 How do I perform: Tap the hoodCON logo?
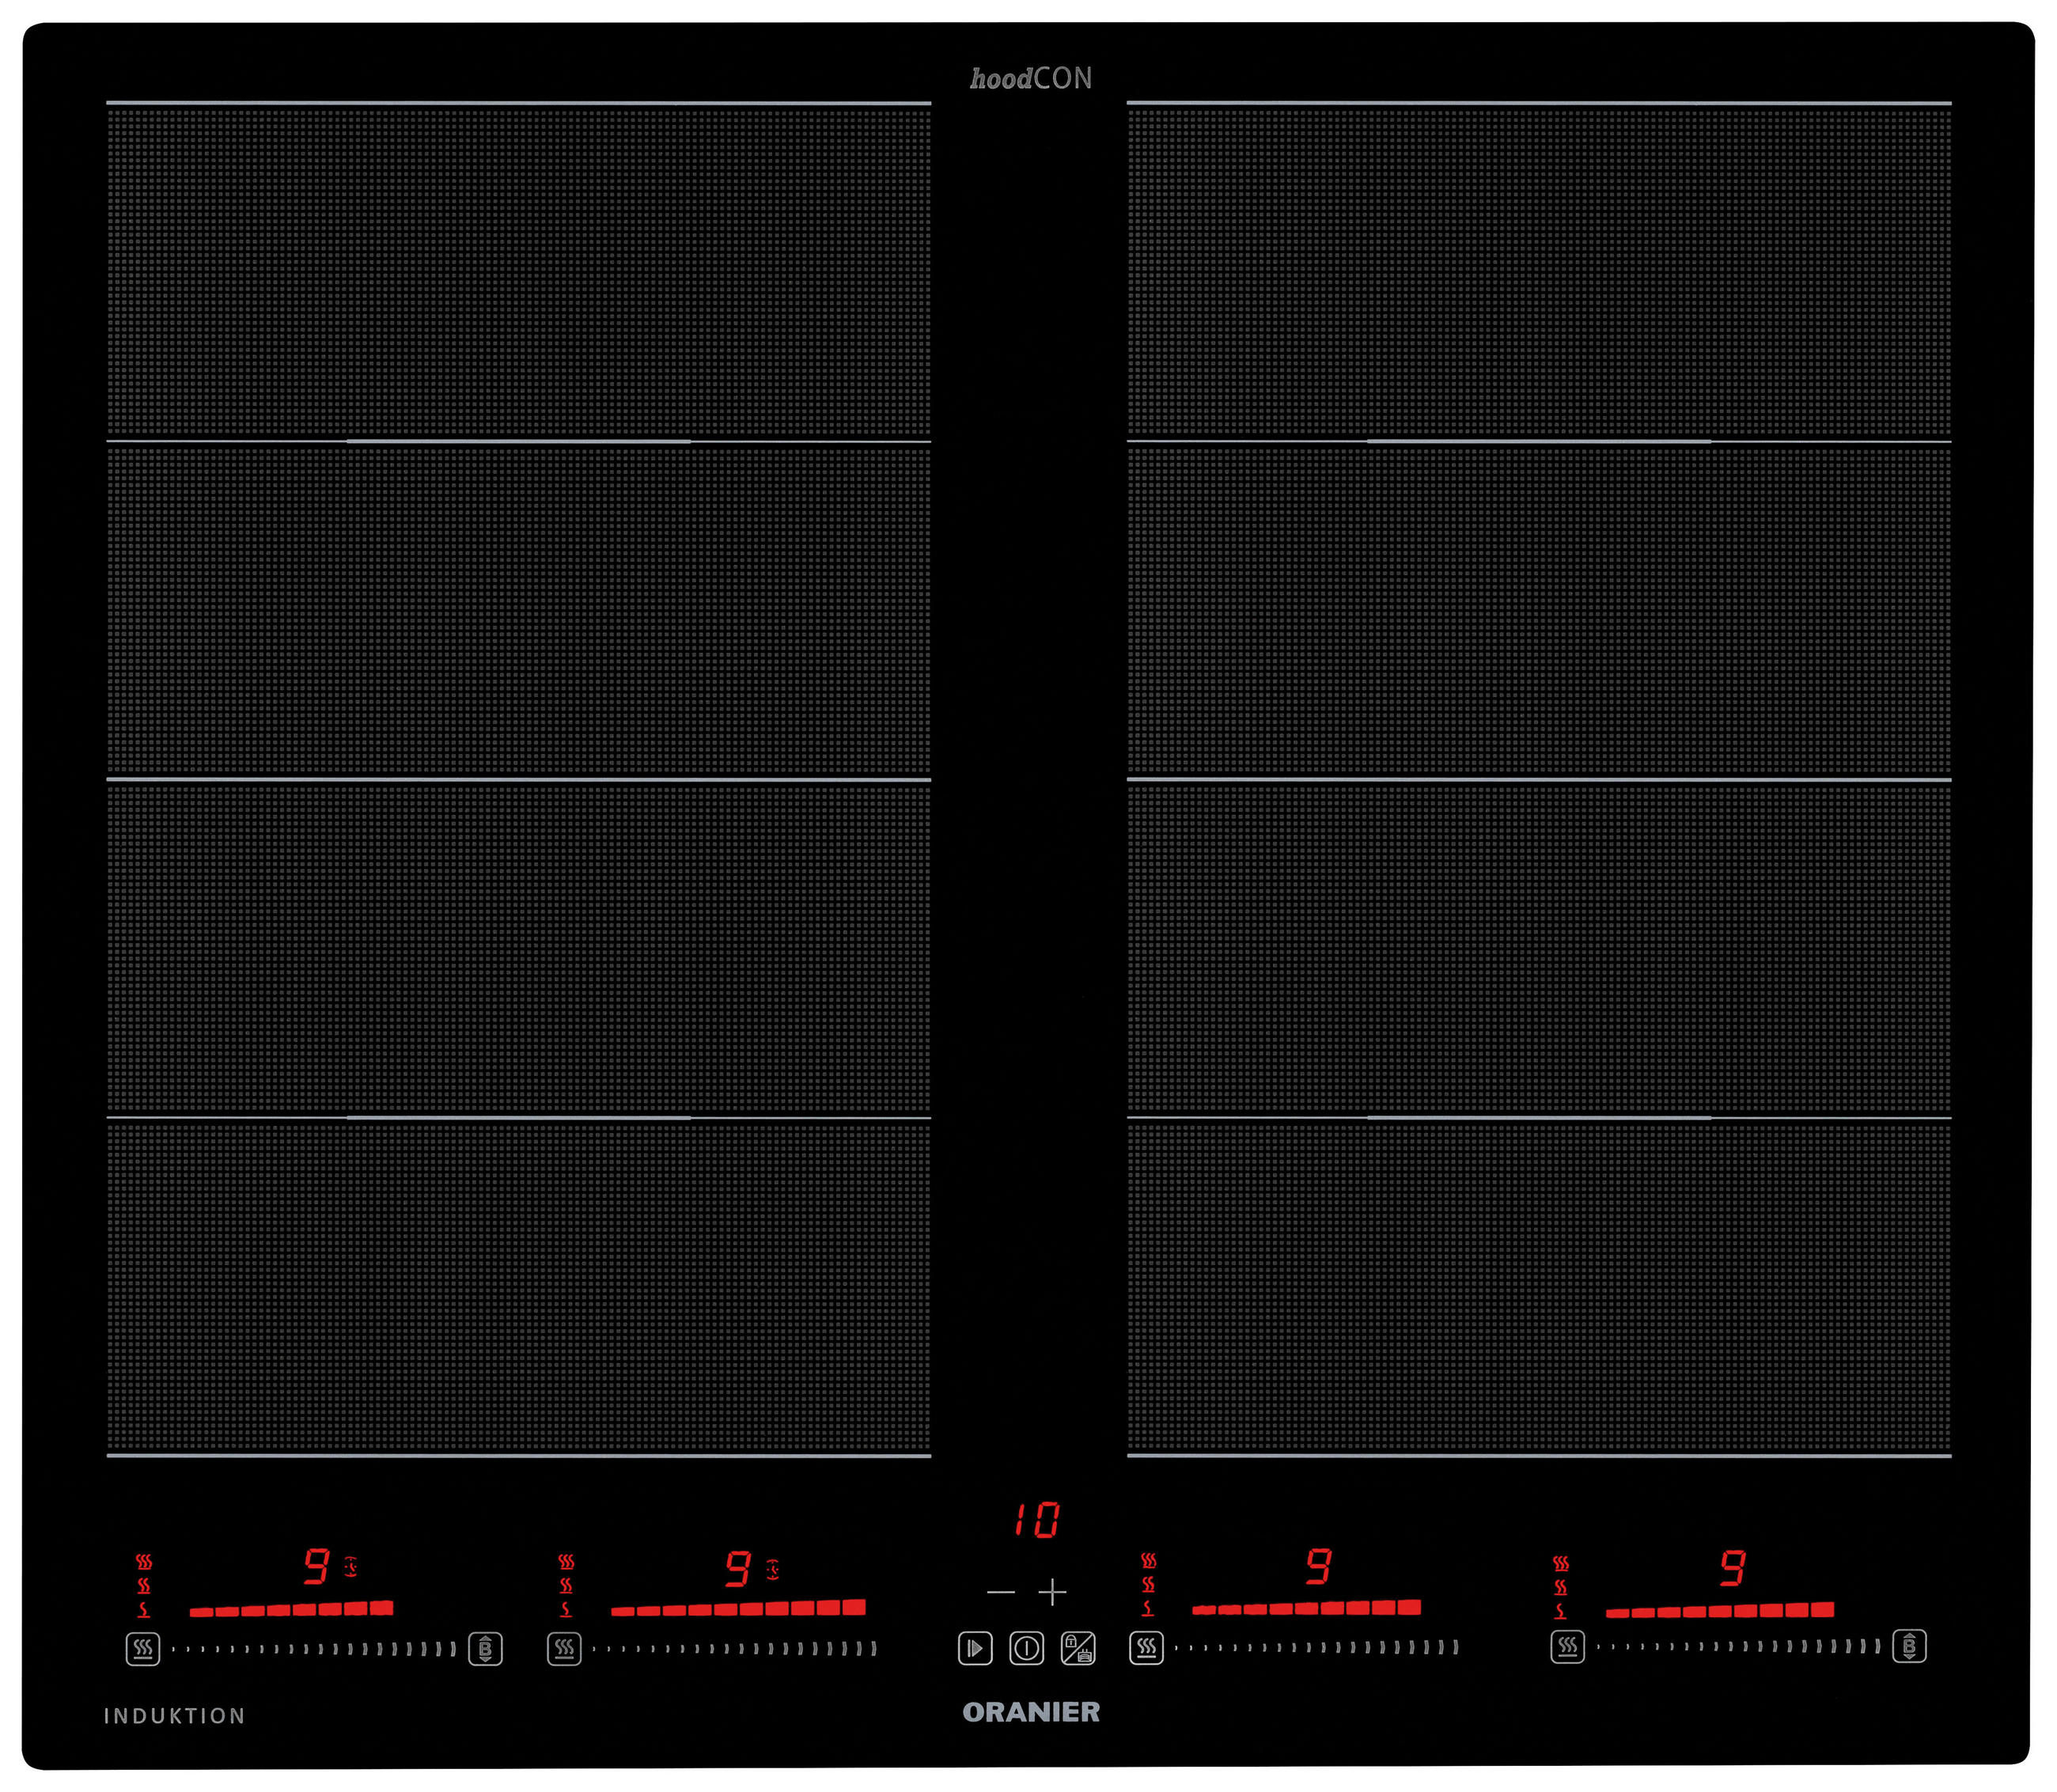(1030, 79)
